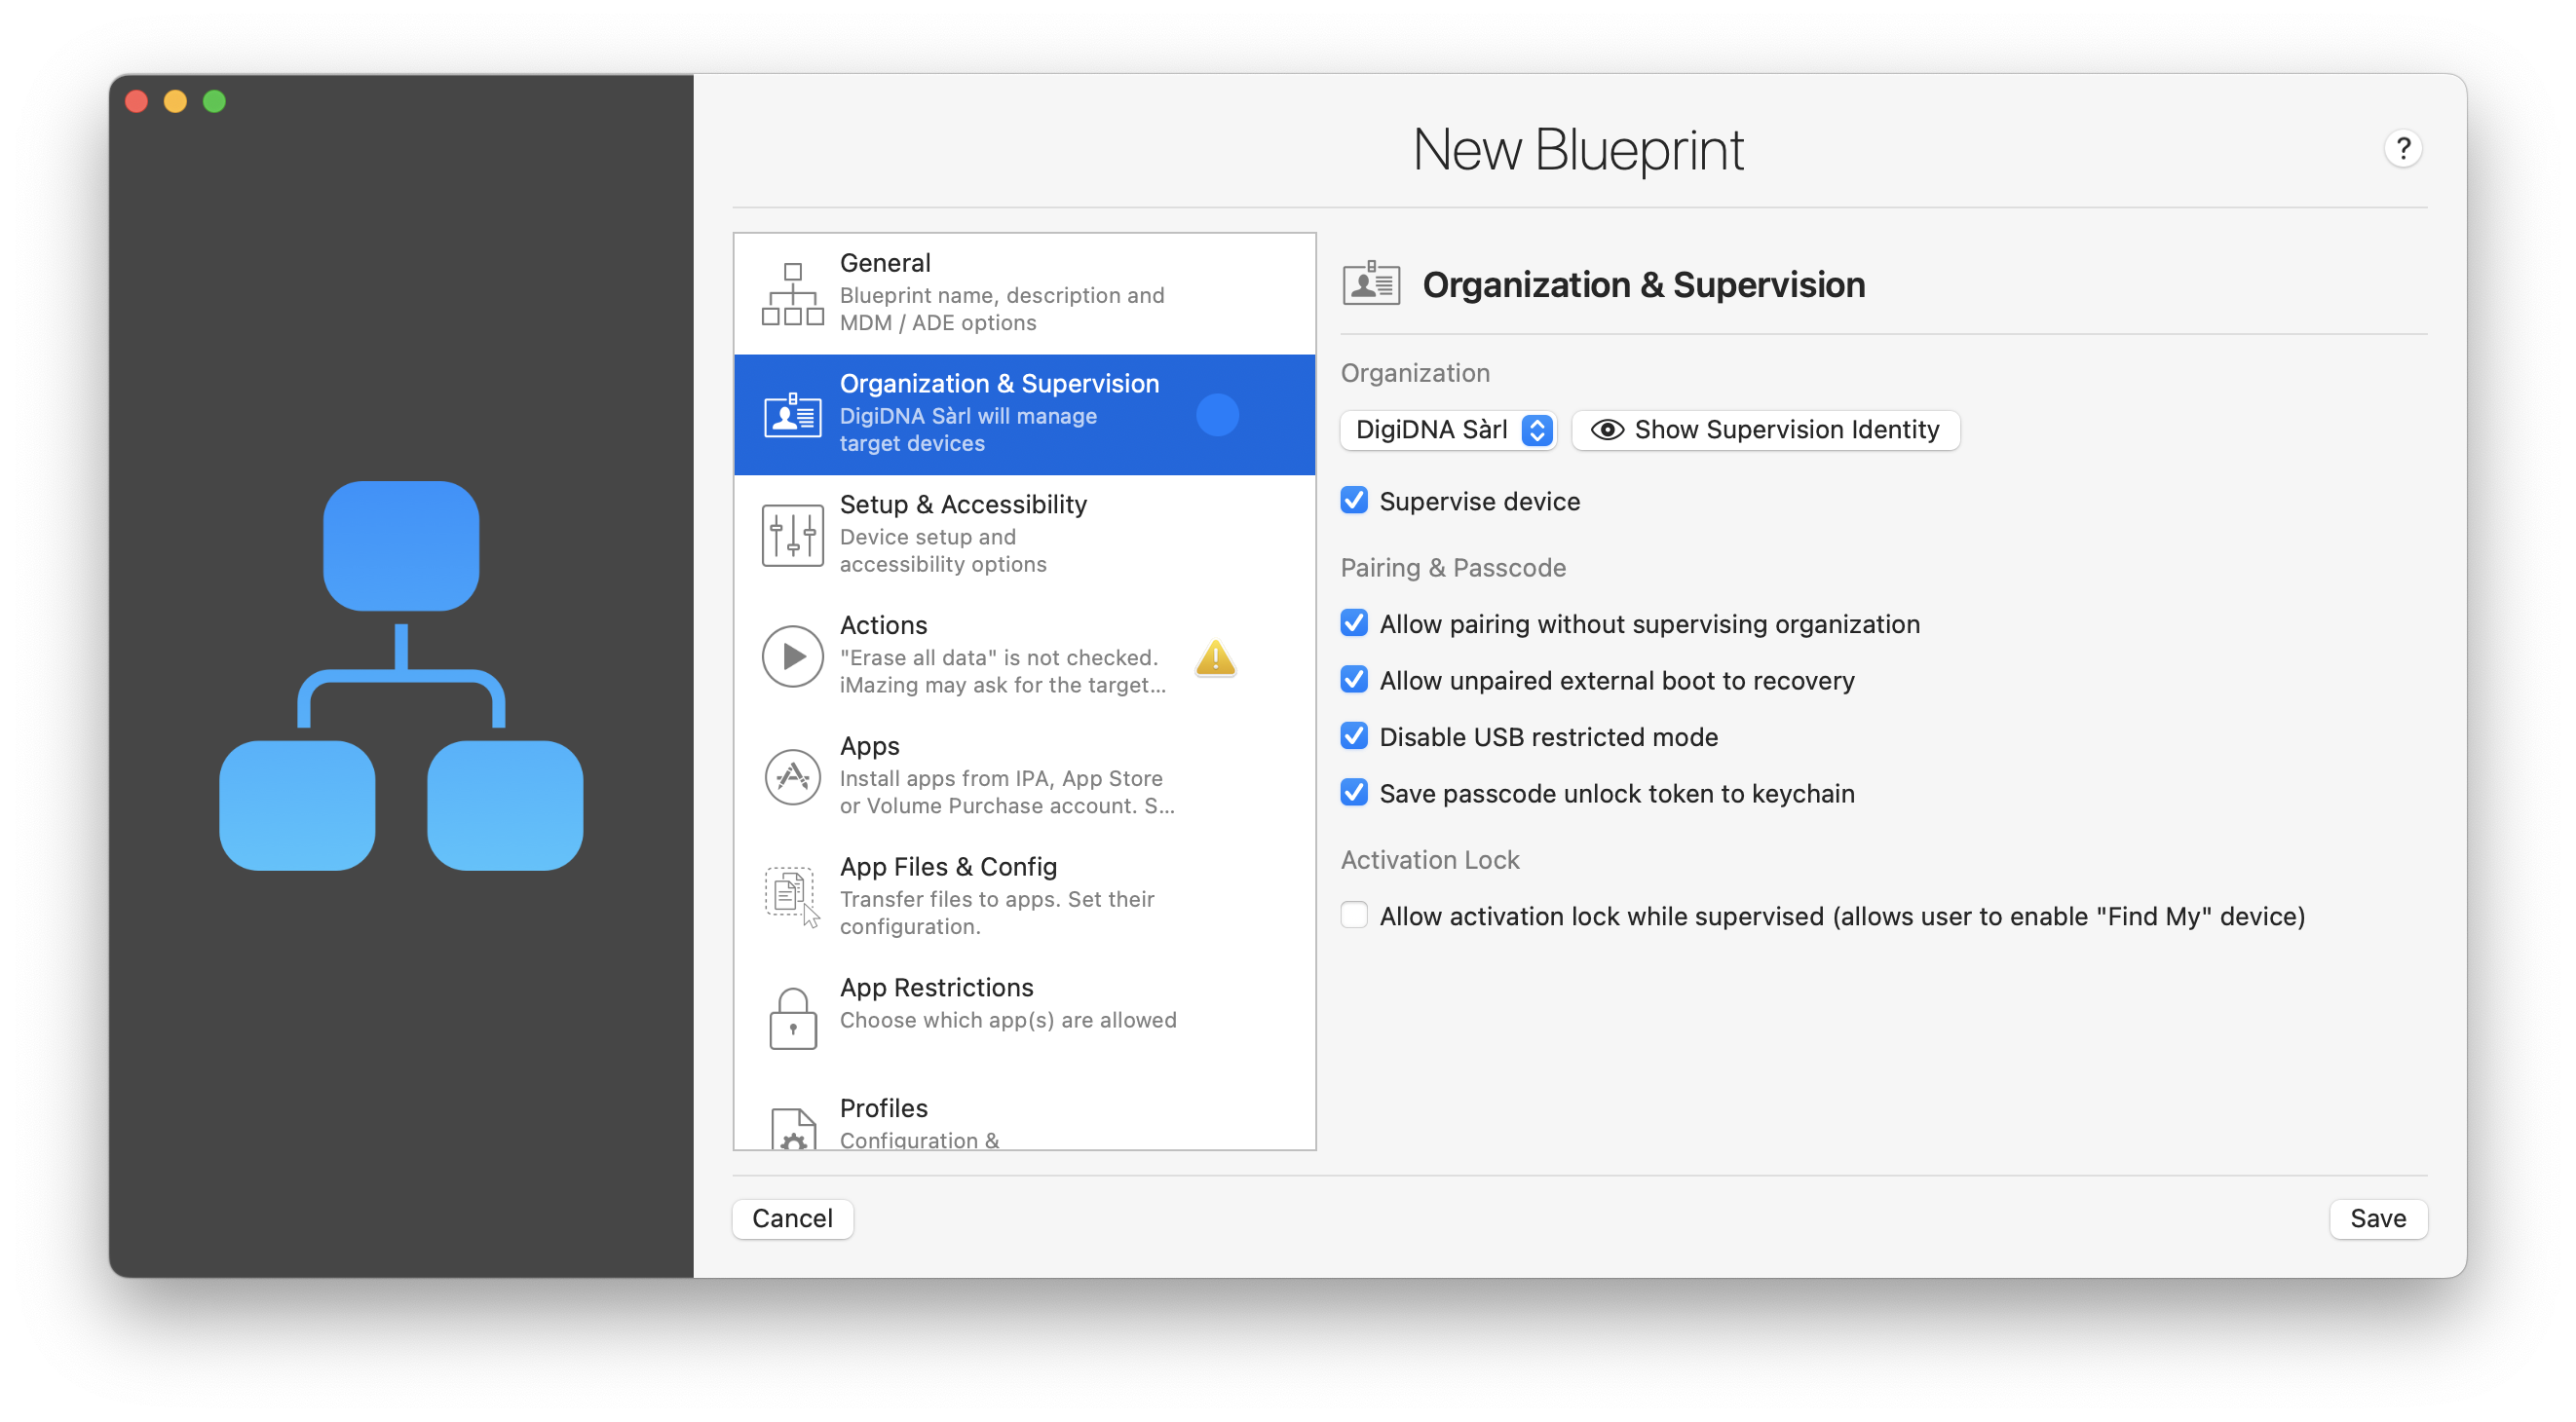Click the Actions yellow warning triangle

pos(1215,657)
